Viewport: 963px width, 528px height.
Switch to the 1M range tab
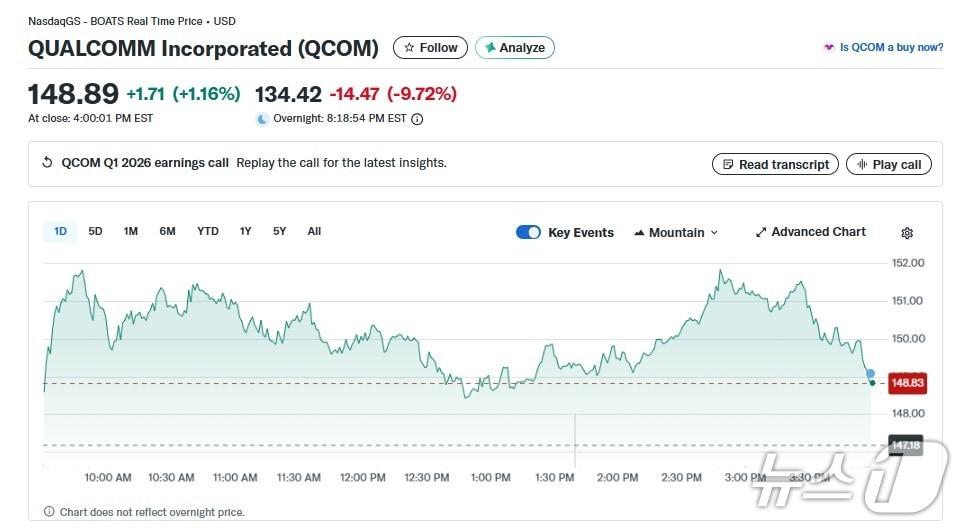[x=131, y=231]
